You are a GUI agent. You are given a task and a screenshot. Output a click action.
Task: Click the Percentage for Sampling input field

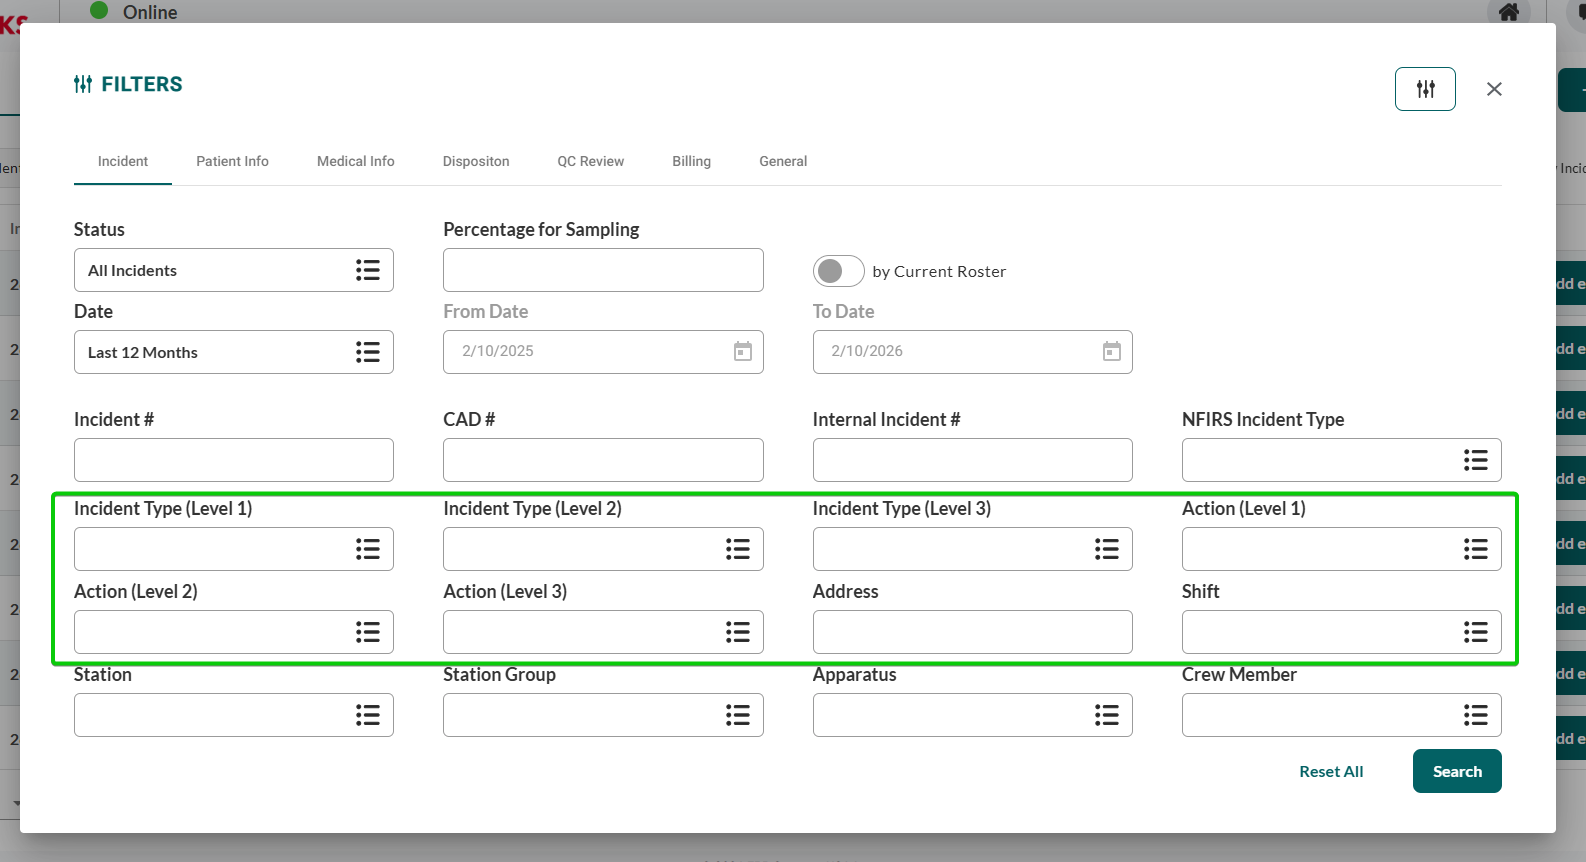[602, 270]
